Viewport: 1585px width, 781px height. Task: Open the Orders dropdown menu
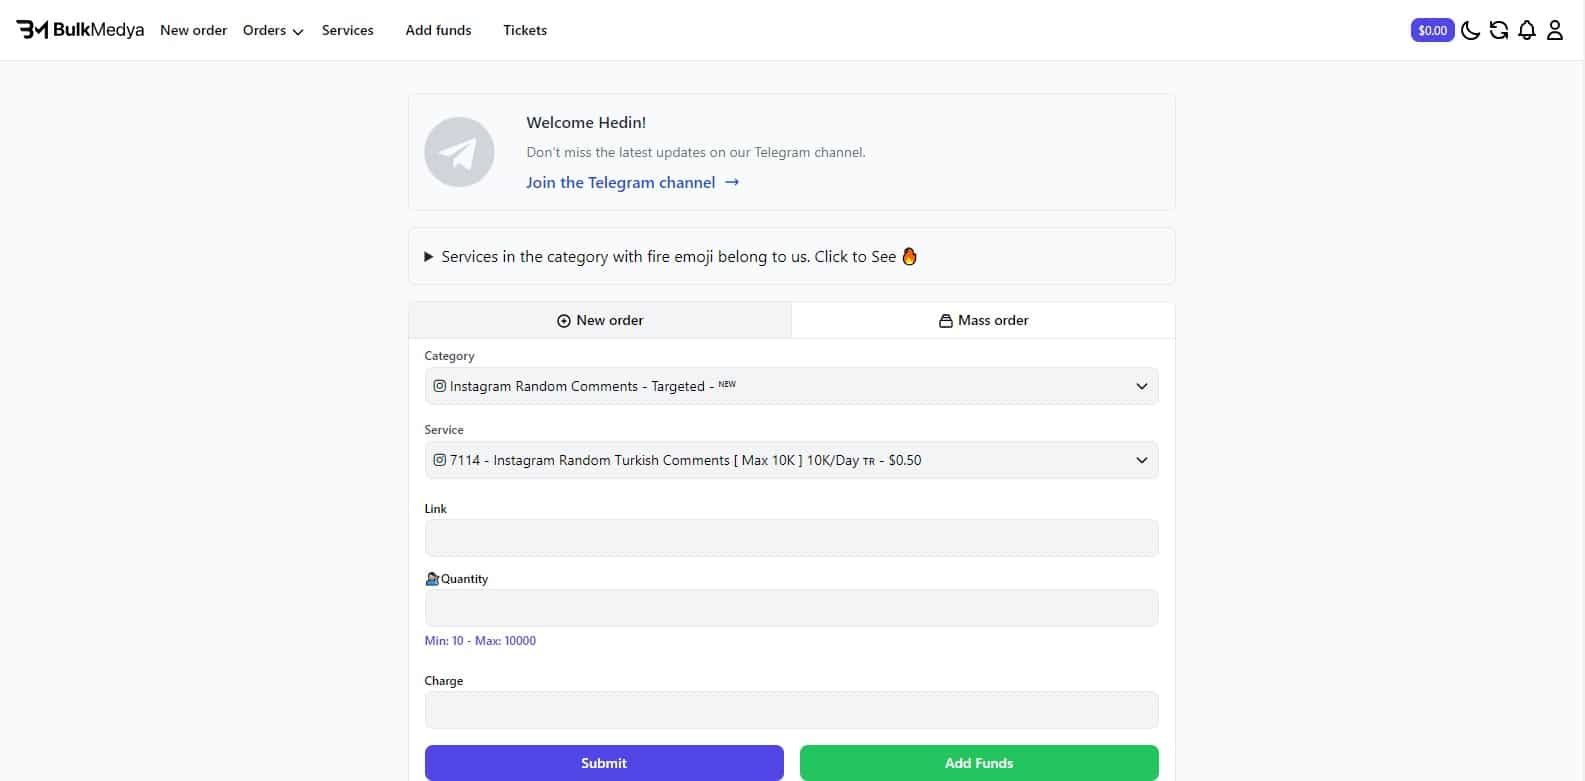tap(272, 30)
